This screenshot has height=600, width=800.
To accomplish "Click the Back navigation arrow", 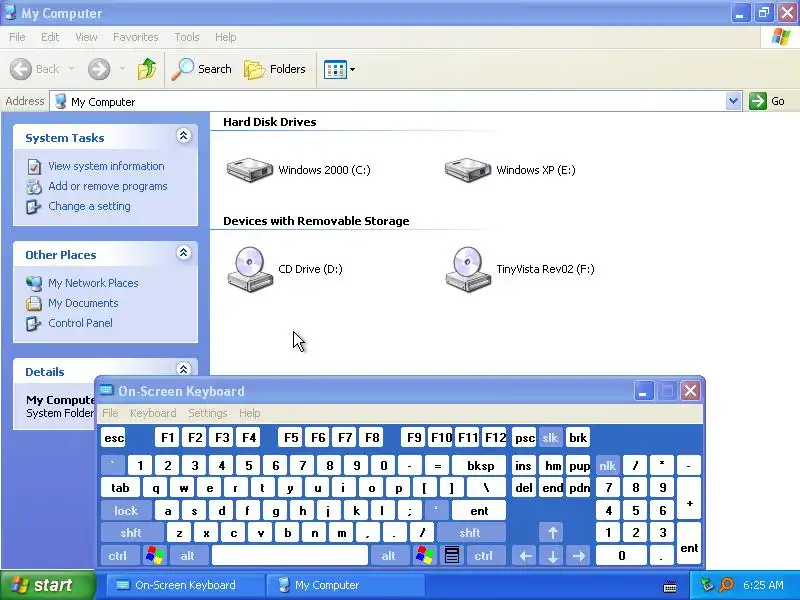I will pyautogui.click(x=21, y=69).
